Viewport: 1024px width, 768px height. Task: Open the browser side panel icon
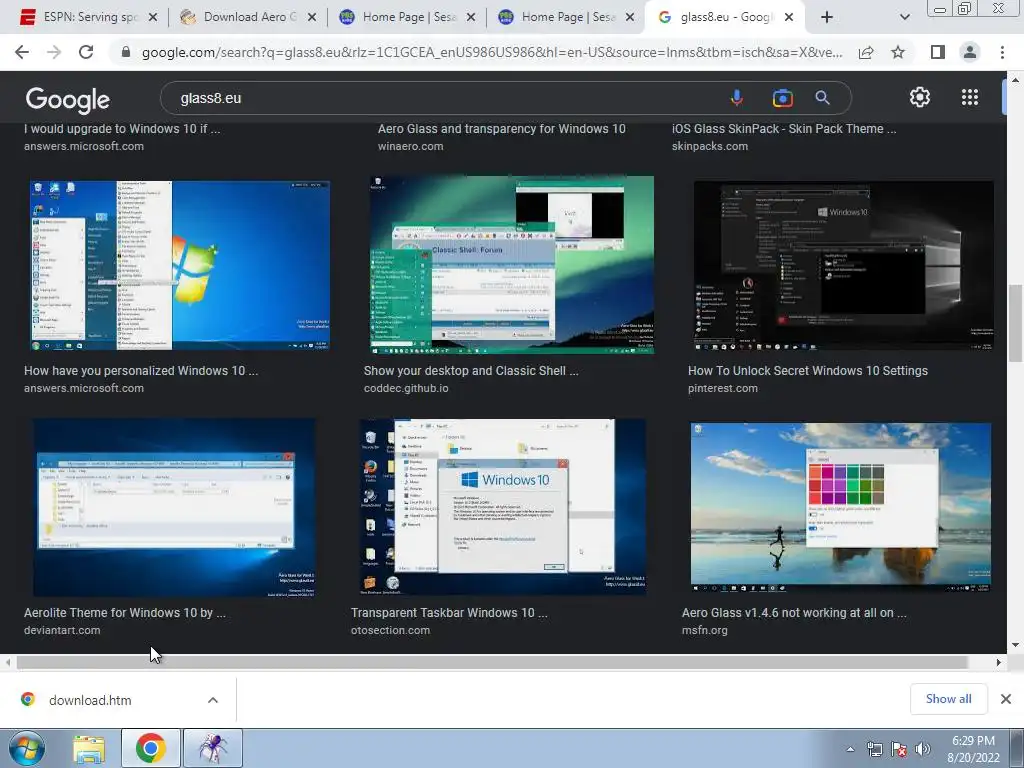tap(938, 52)
